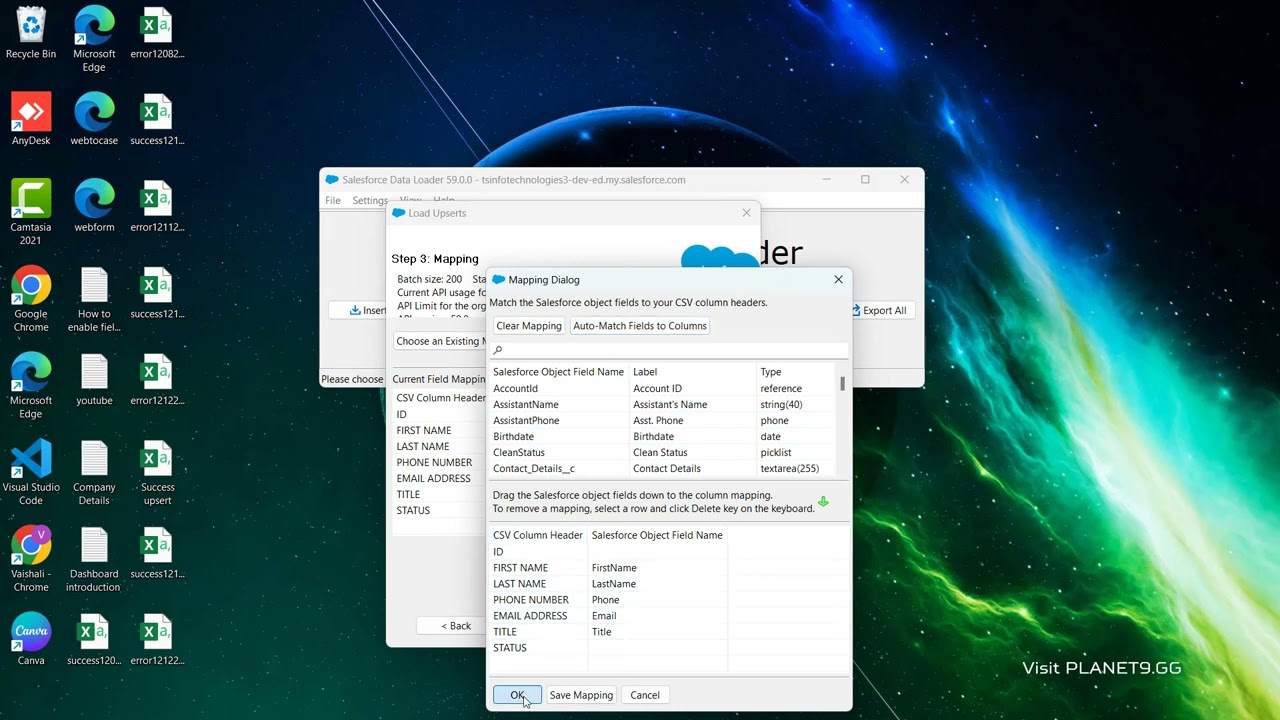Open the youtube text file icon
The width and height of the screenshot is (1280, 720).
94,380
